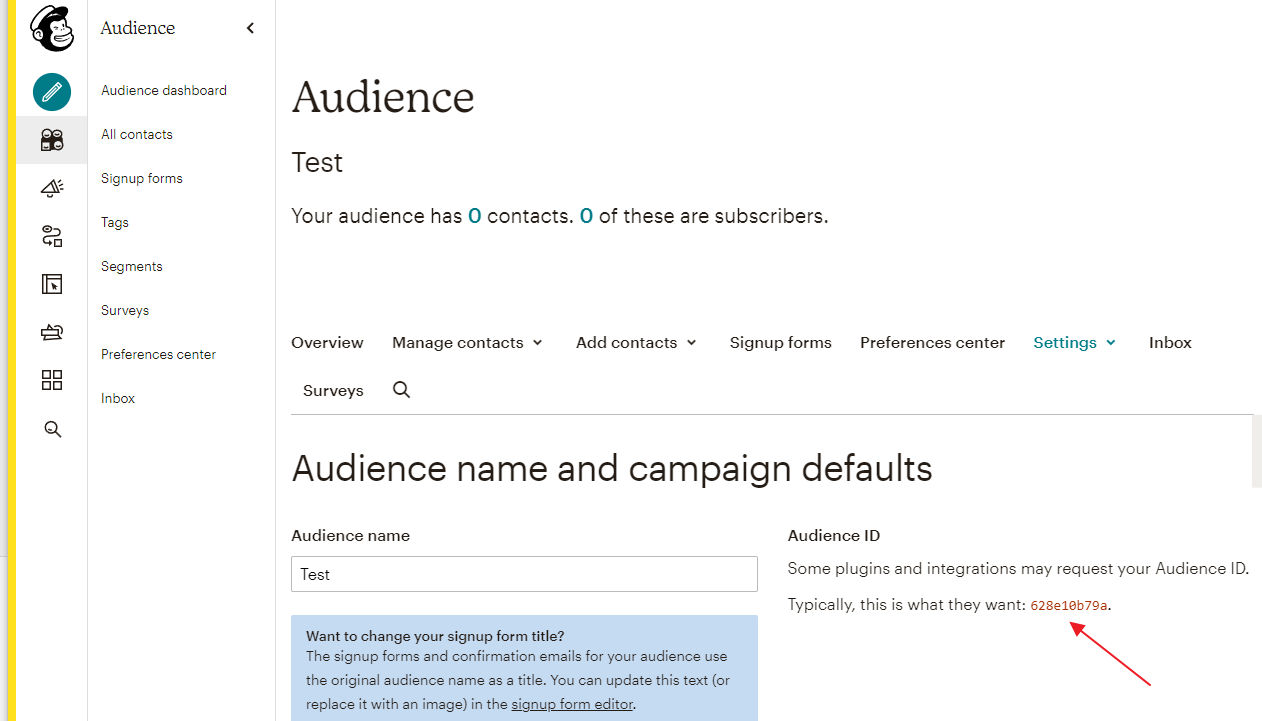Open the Inbox tab
The height and width of the screenshot is (721, 1262).
(x=1169, y=342)
